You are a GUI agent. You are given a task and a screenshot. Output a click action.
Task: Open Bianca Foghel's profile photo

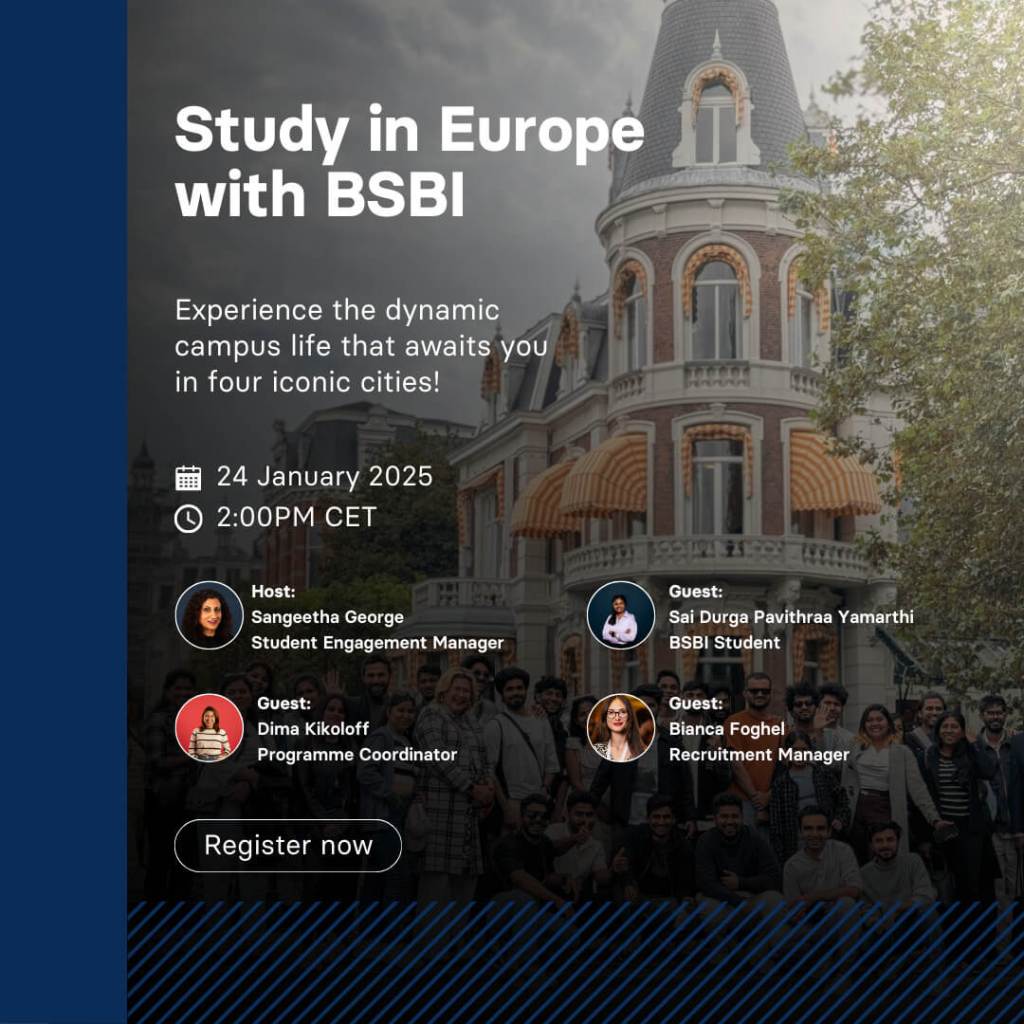[x=620, y=728]
